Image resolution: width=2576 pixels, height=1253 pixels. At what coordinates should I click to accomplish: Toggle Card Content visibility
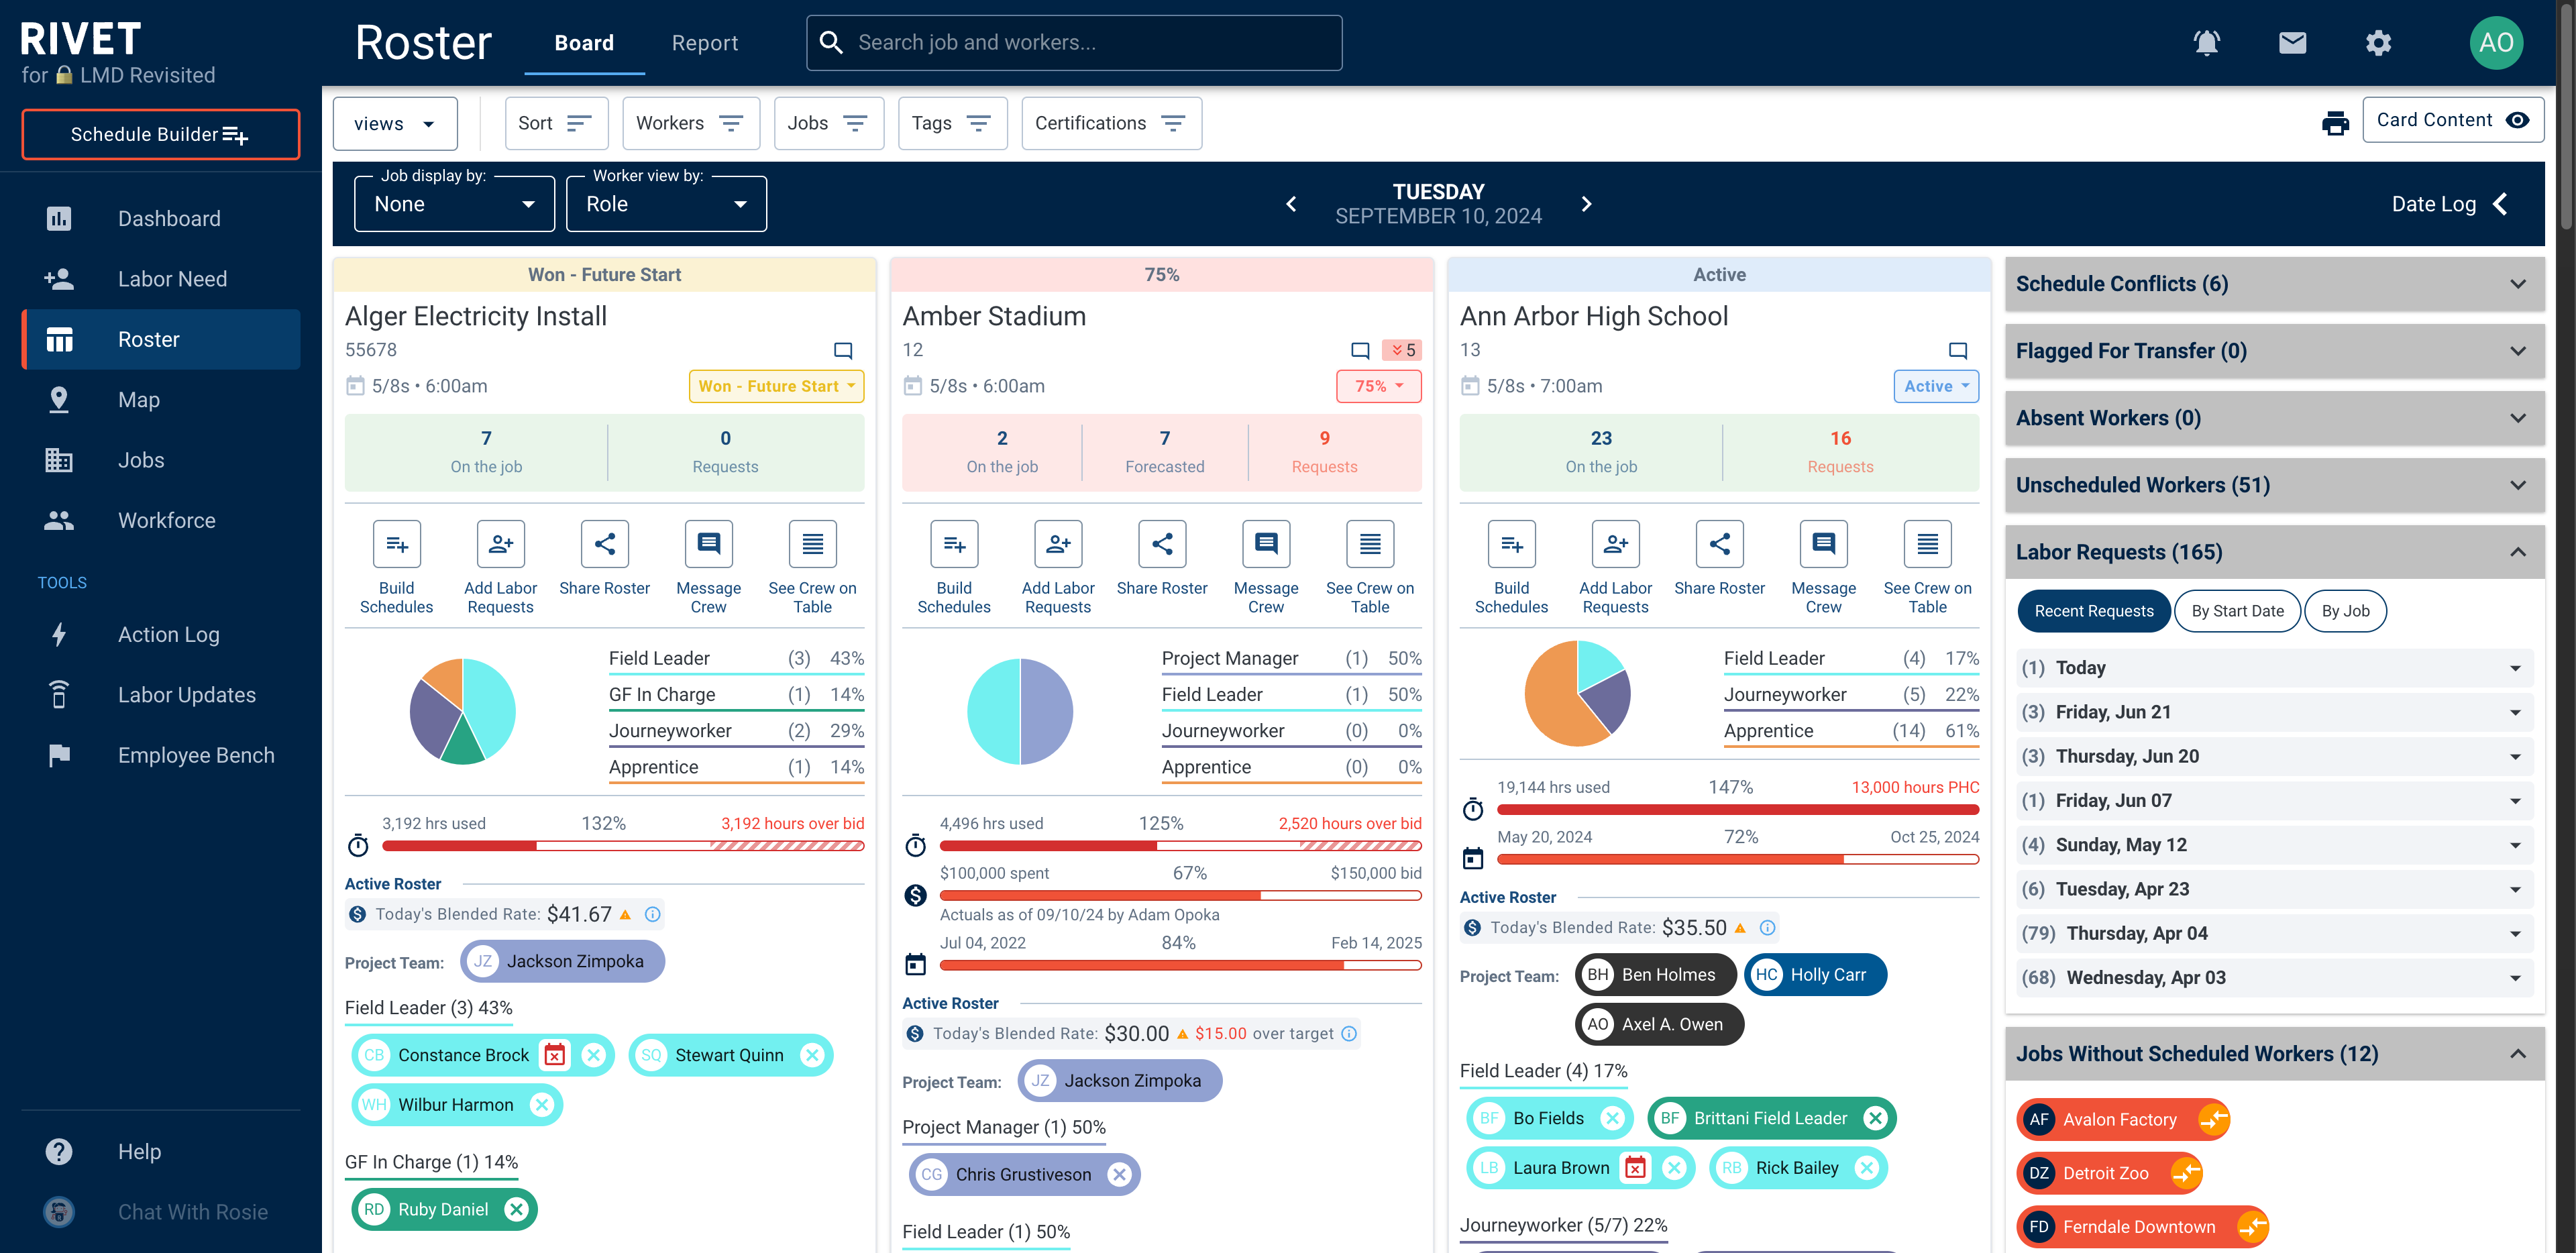point(2453,120)
